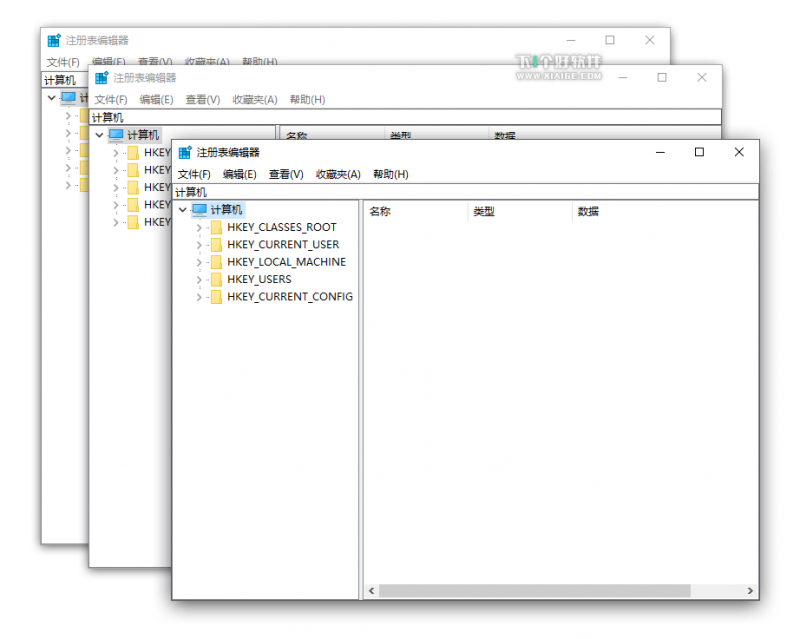
Task: Click the rearmost window's Registry Editor title icon
Action: [54, 40]
